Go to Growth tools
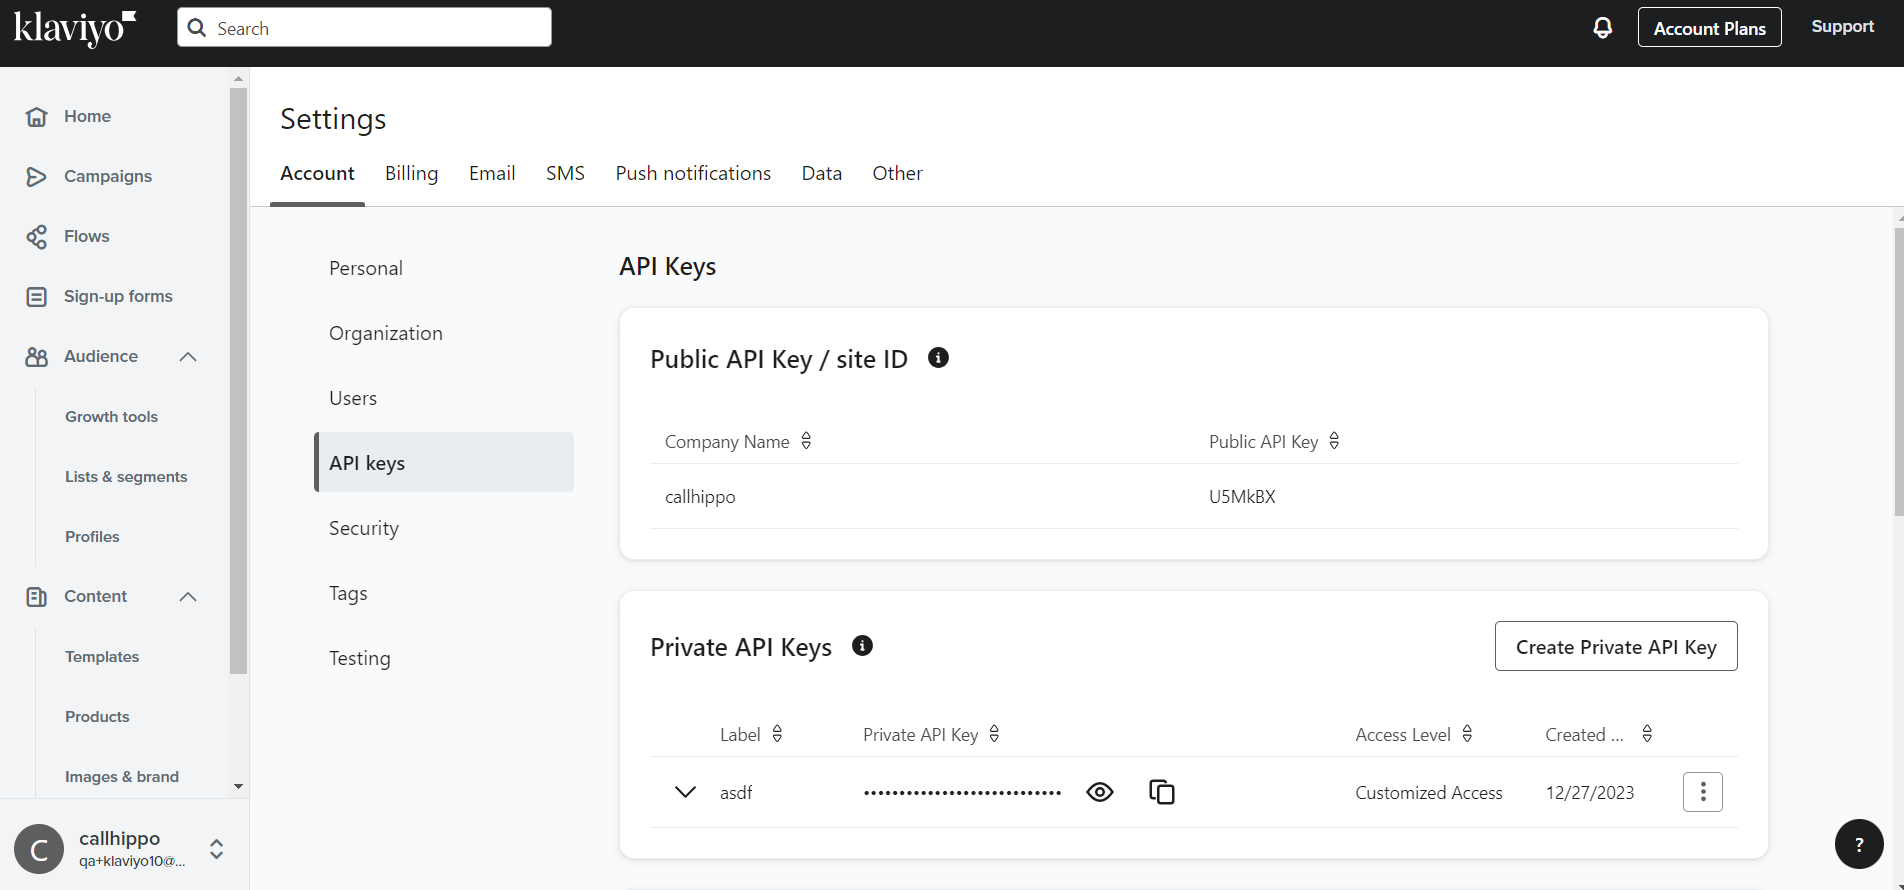 click(x=111, y=416)
